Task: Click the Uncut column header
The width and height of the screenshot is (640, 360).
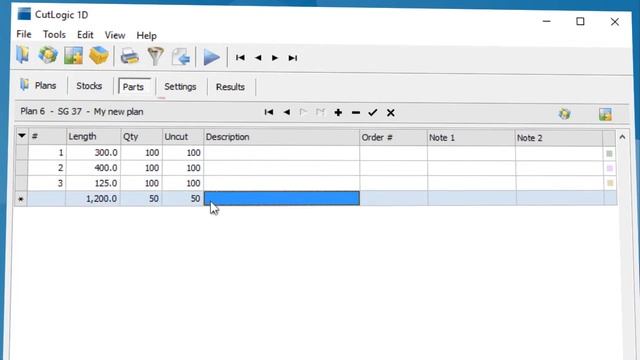Action: pos(183,137)
